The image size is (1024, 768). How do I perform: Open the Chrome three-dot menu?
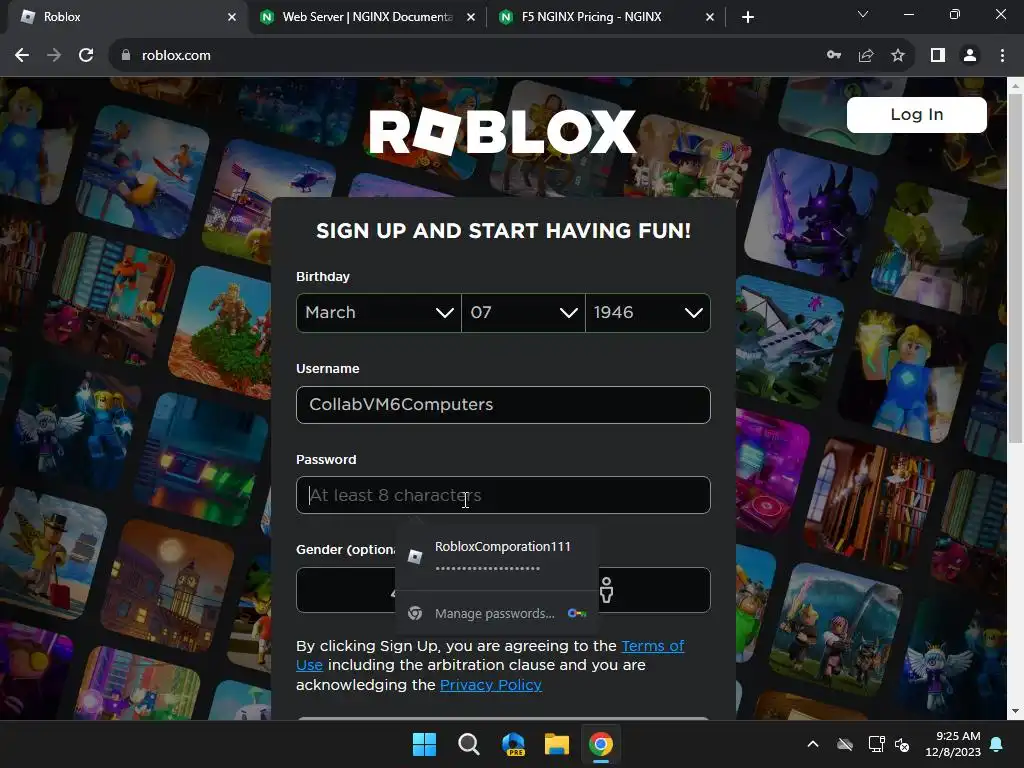click(x=1002, y=56)
